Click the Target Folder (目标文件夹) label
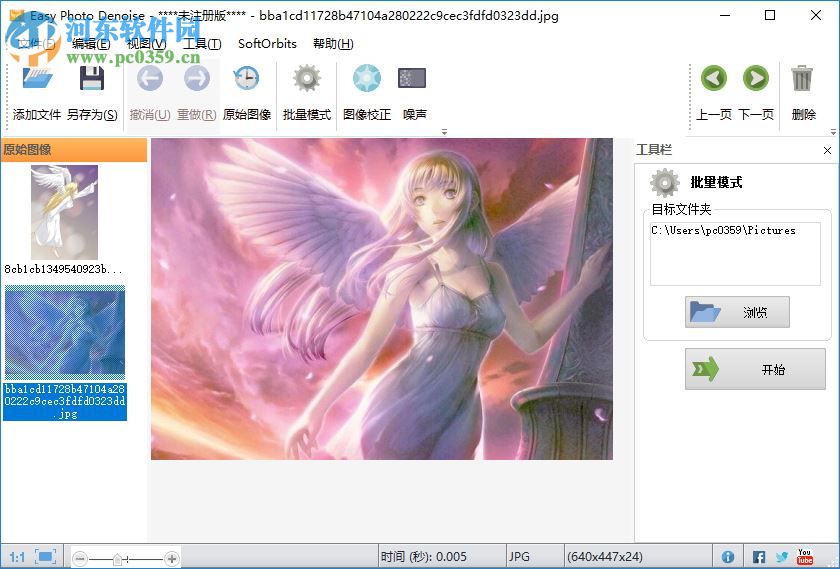The image size is (840, 569). (681, 209)
